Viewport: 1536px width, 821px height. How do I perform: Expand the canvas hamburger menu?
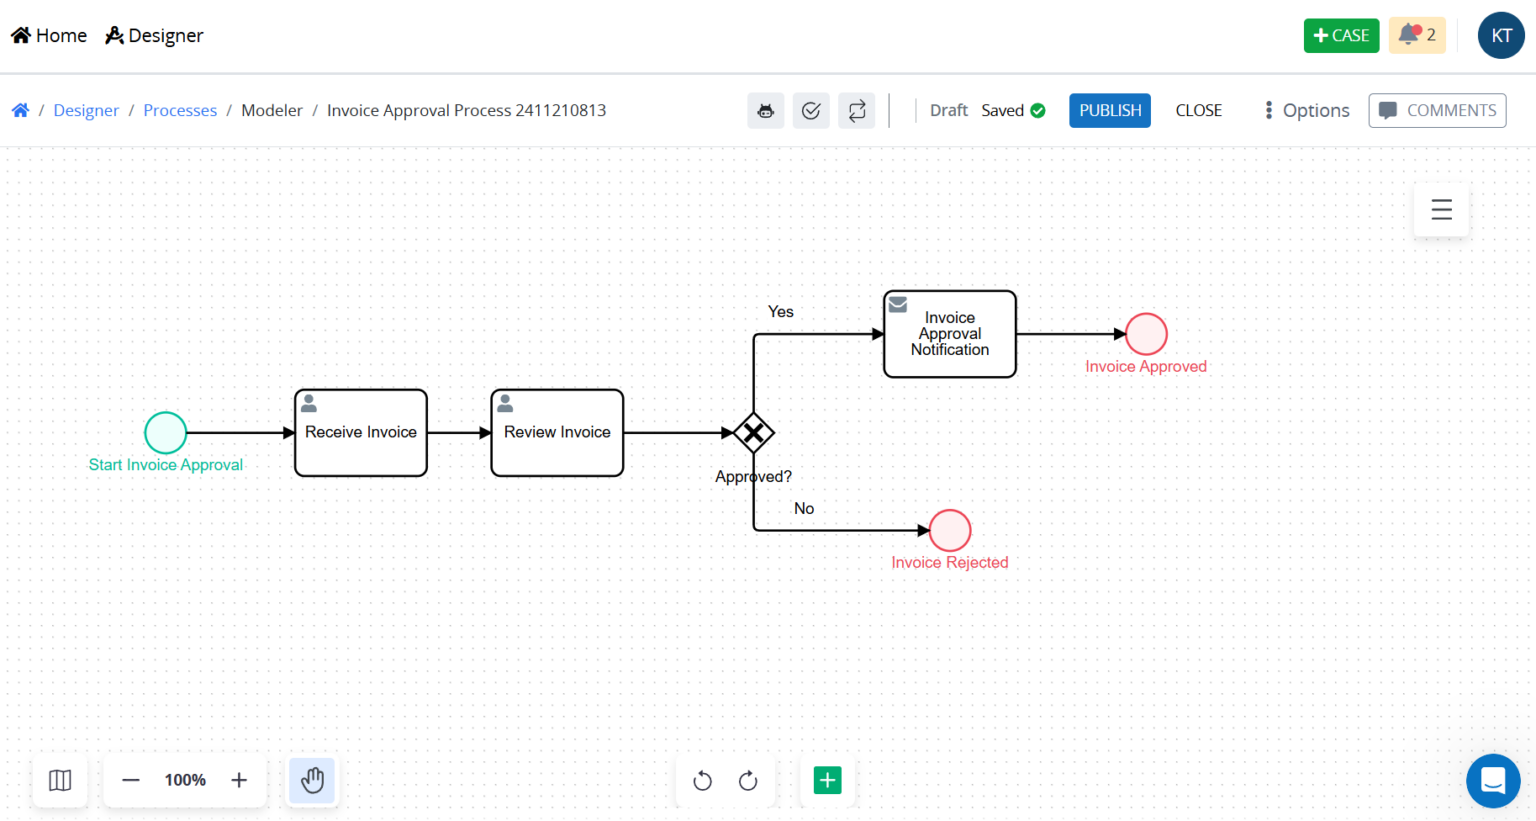pyautogui.click(x=1440, y=210)
